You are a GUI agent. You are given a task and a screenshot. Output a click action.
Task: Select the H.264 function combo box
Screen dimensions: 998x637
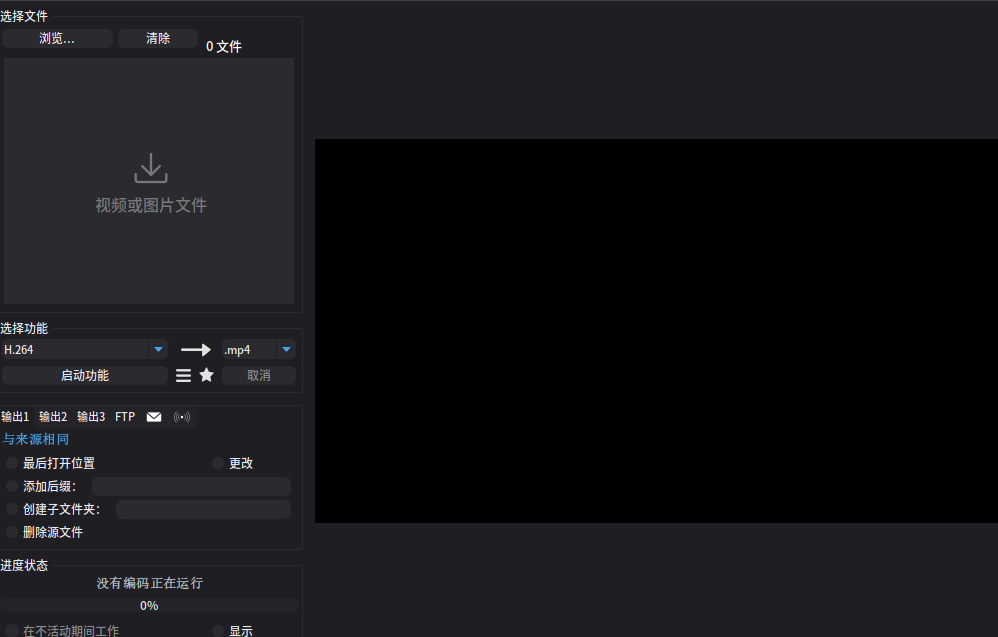84,349
